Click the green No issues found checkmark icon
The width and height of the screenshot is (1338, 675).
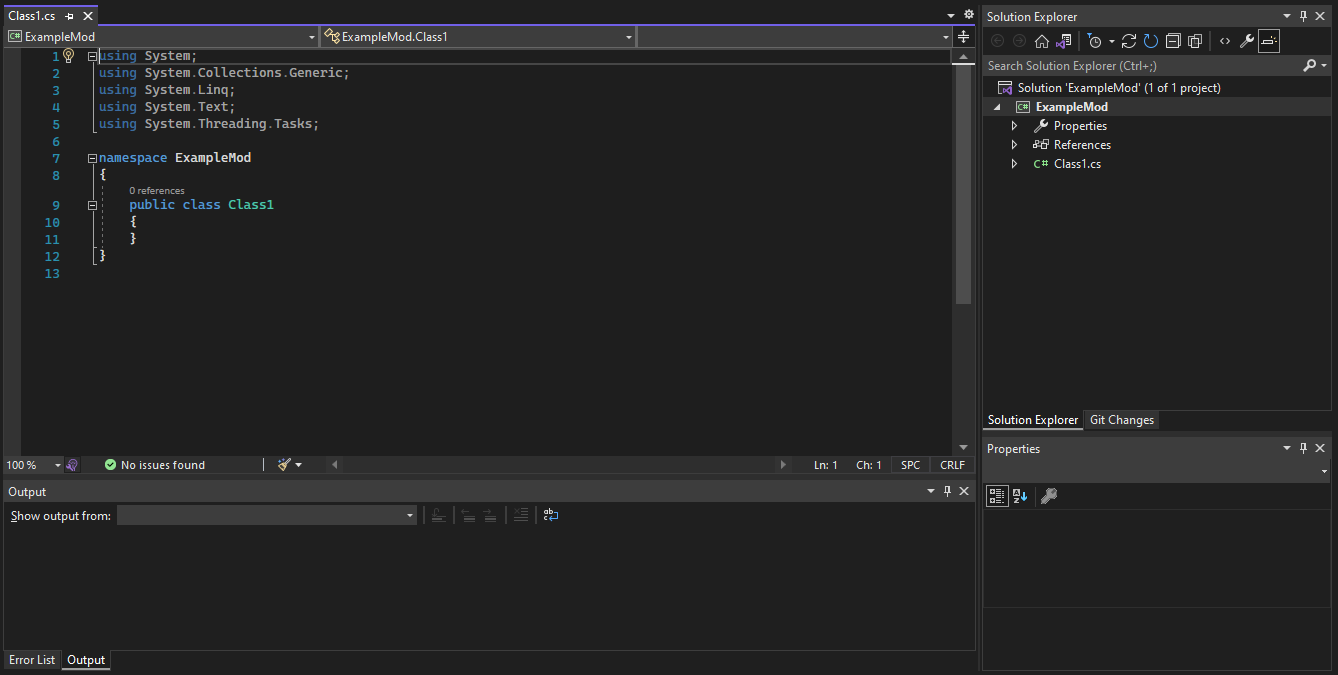pos(110,465)
